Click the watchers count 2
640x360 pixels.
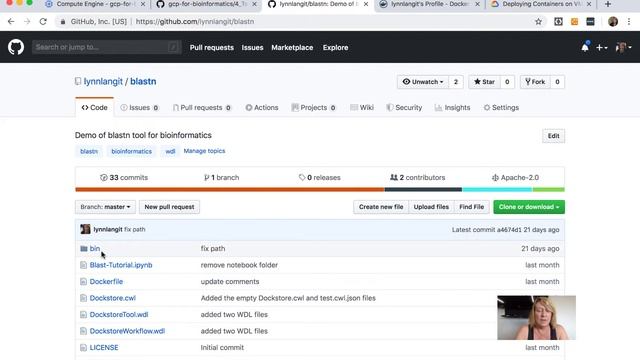click(456, 82)
